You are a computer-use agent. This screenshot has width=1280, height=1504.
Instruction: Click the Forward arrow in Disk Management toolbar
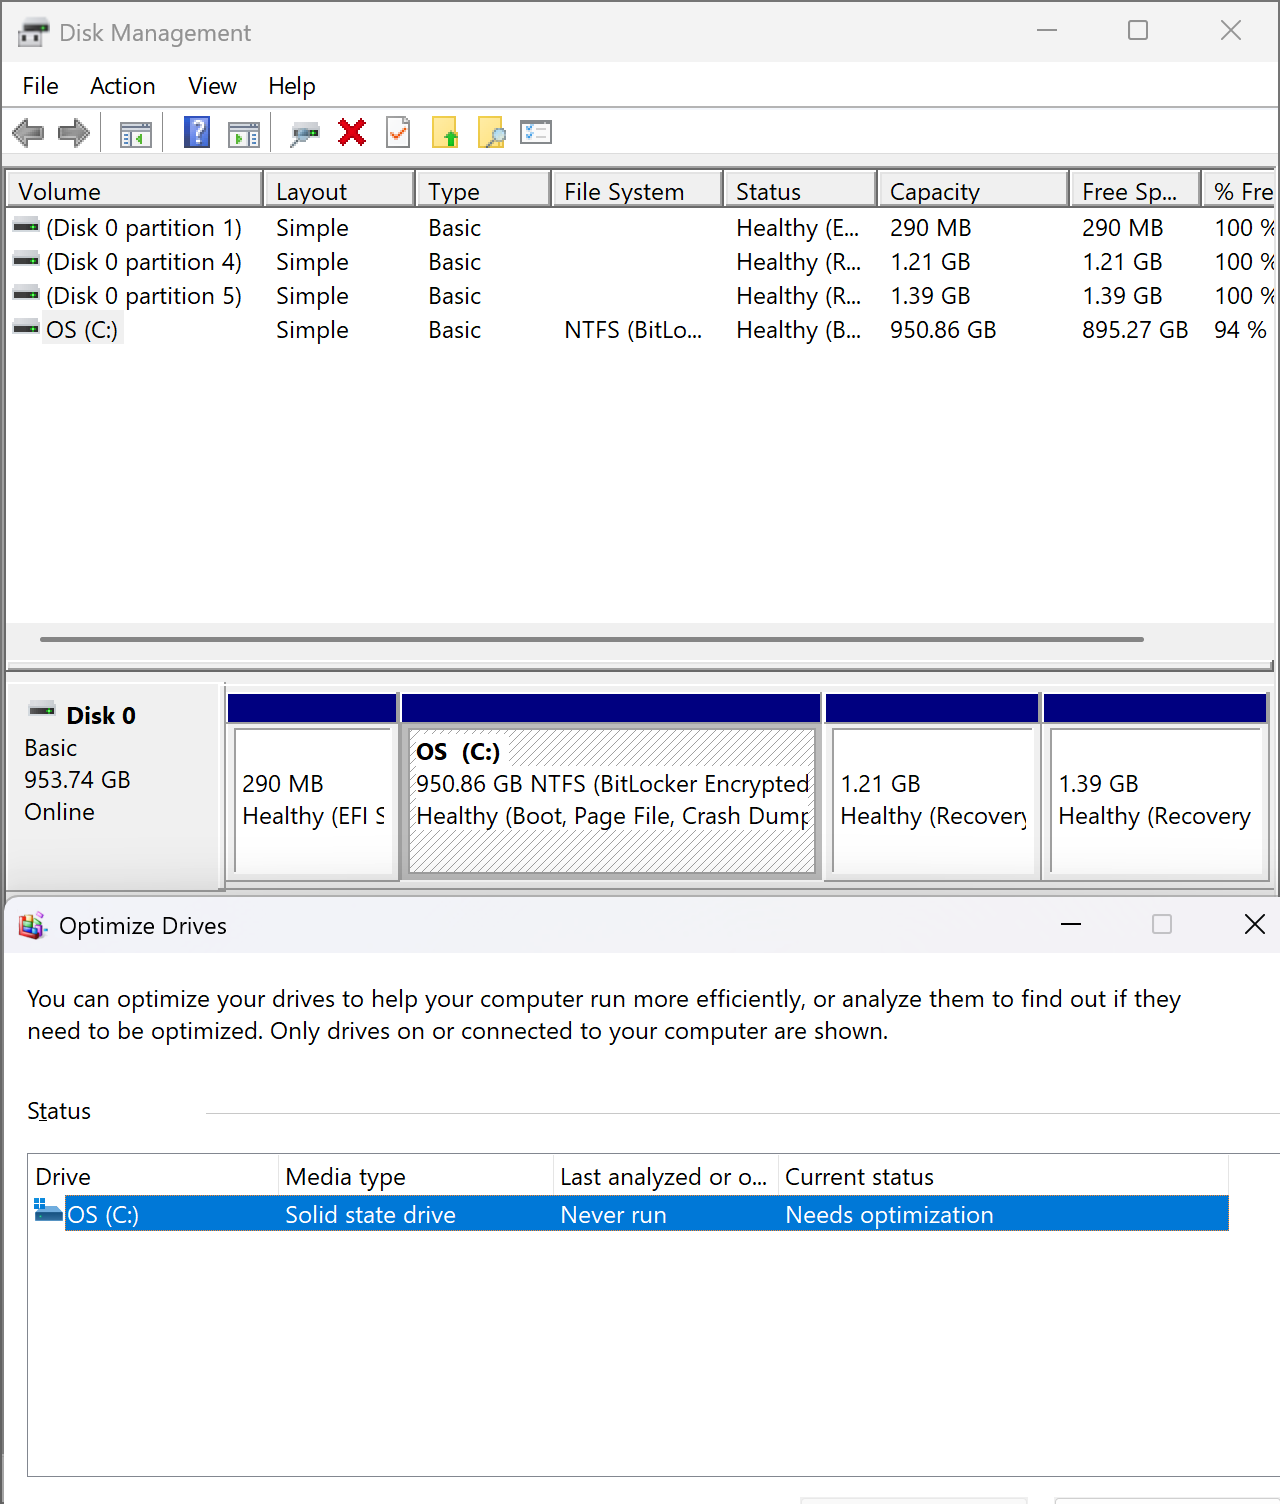coord(74,133)
